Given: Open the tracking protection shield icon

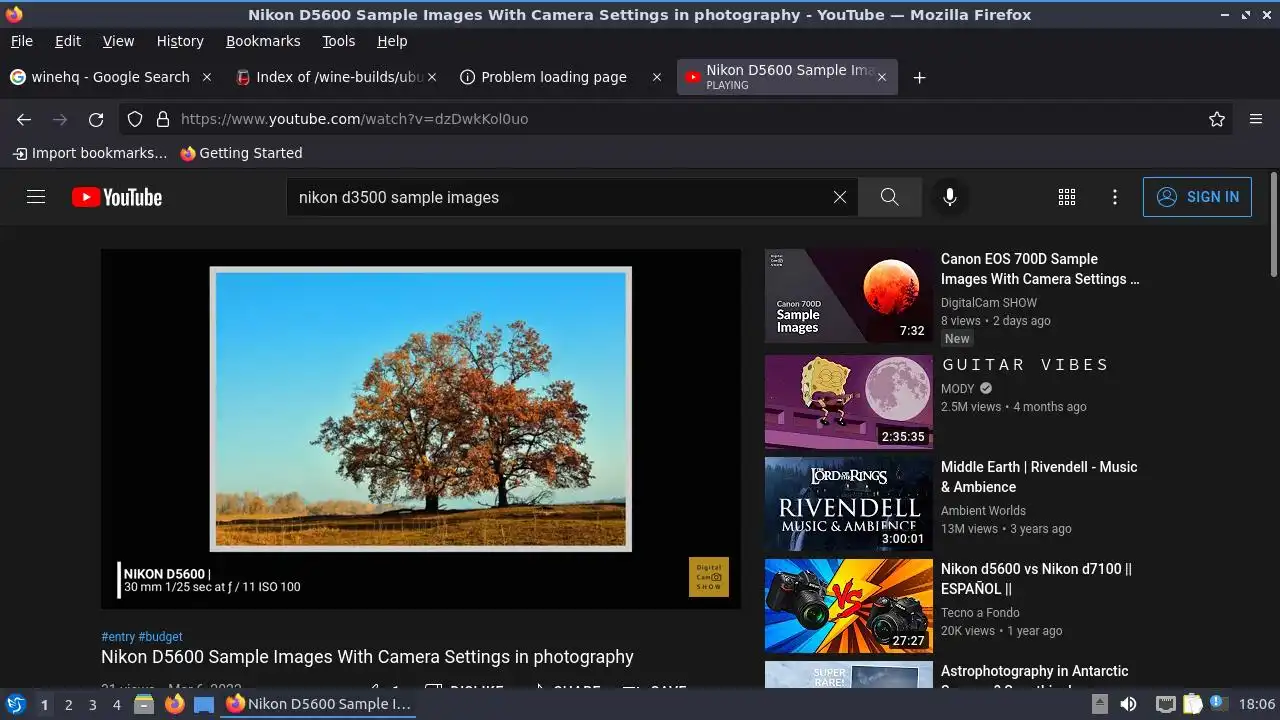Looking at the screenshot, I should pos(135,119).
